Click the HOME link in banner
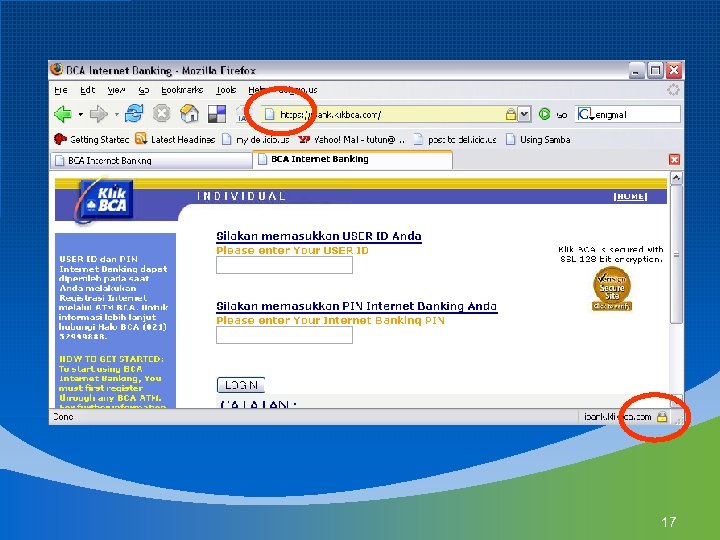Screen dimensions: 720x540 pos(630,197)
